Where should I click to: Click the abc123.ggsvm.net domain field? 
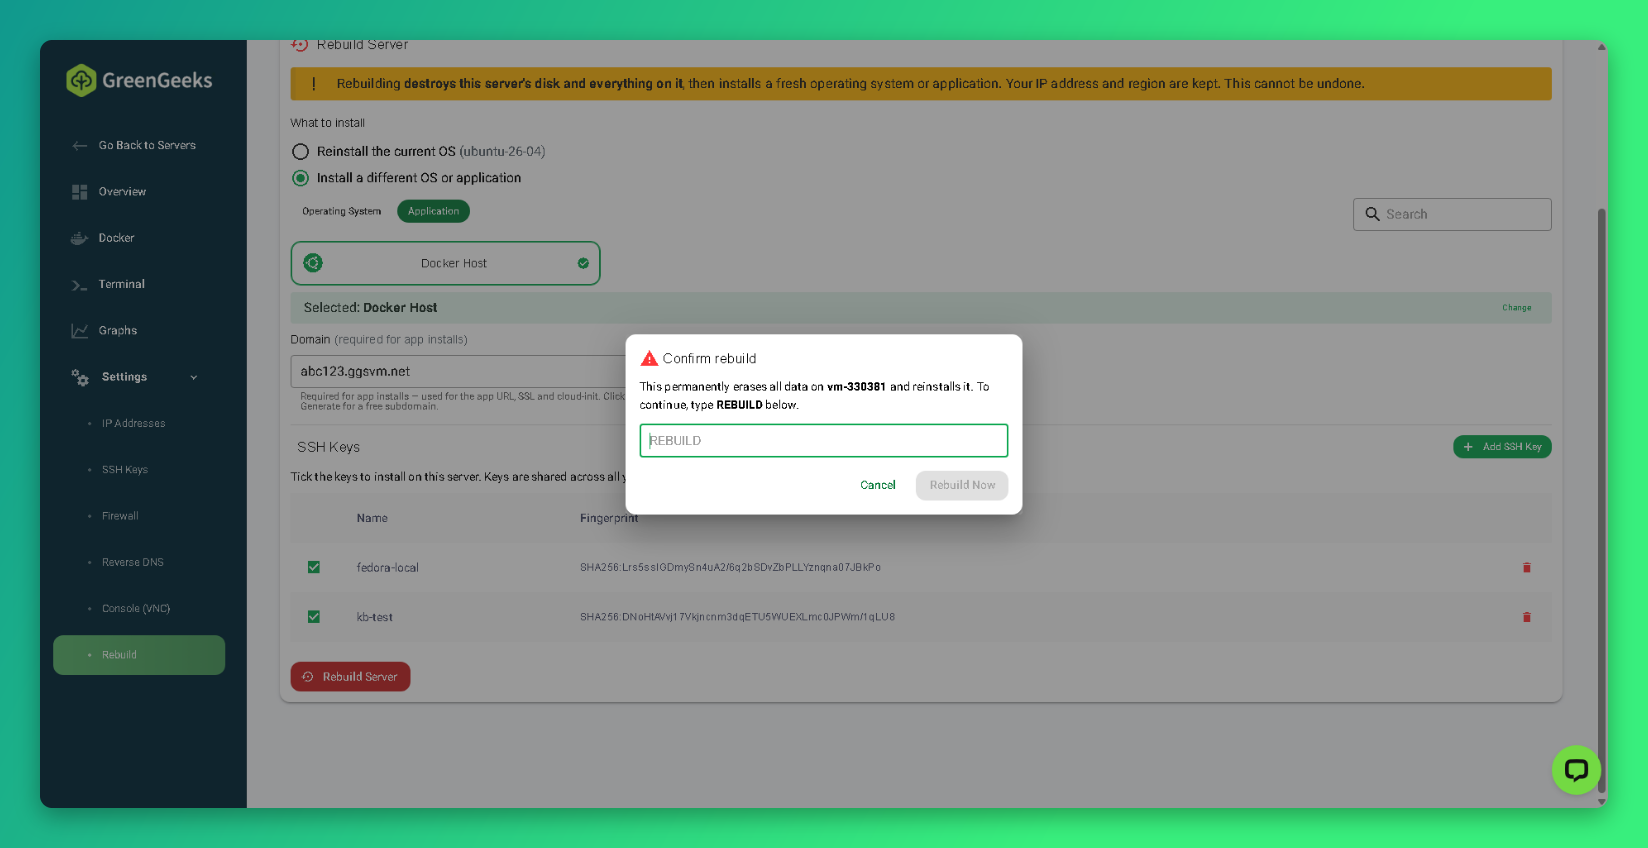coord(458,371)
